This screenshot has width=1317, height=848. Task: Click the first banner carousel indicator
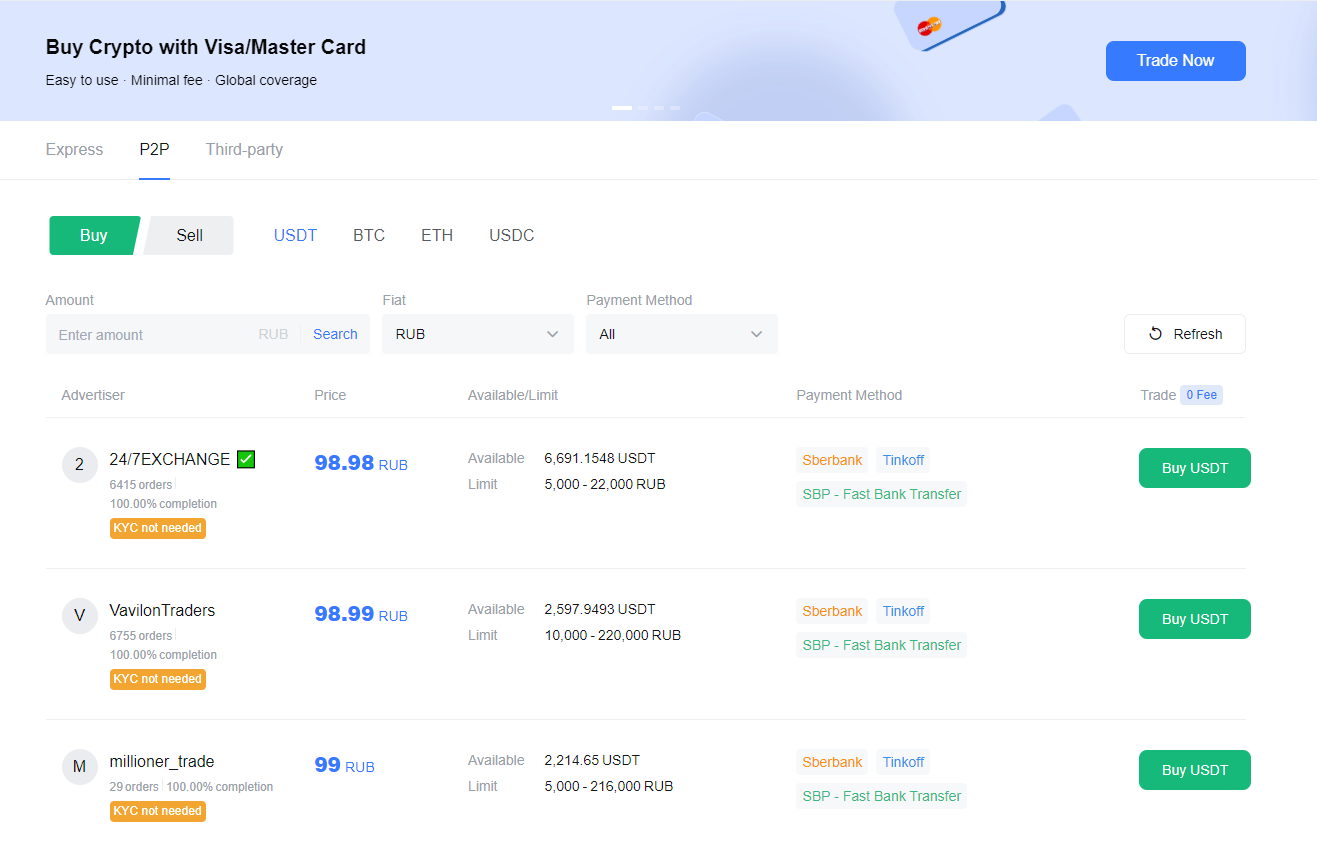pyautogui.click(x=622, y=107)
